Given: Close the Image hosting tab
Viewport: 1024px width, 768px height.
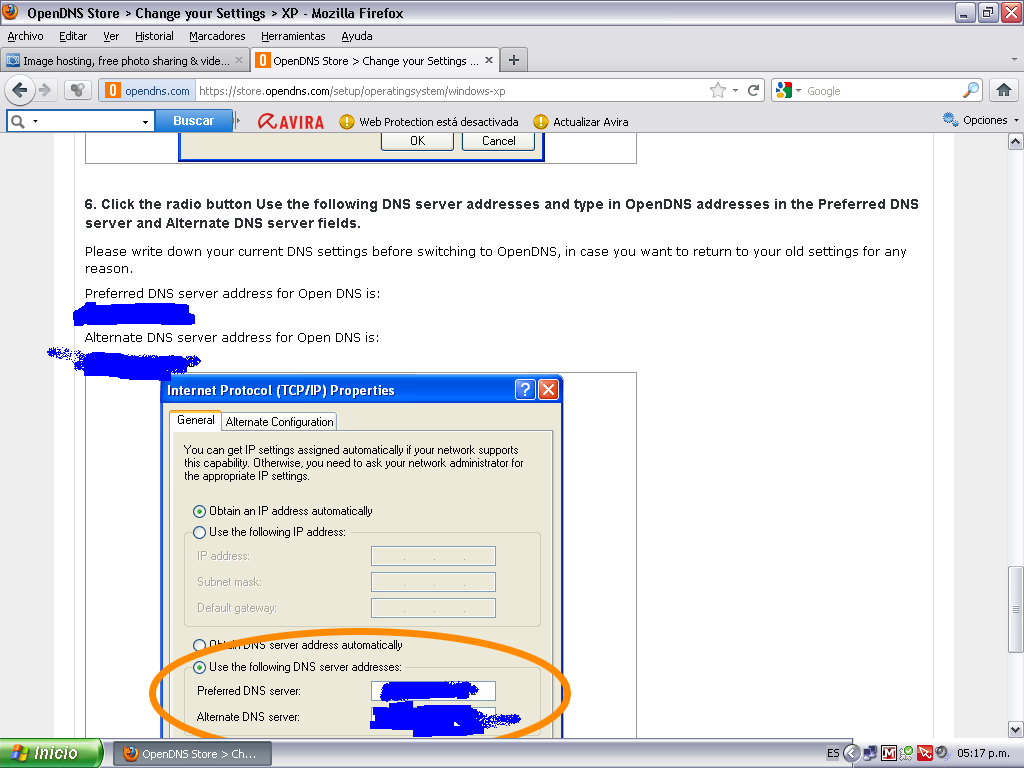Looking at the screenshot, I should pyautogui.click(x=238, y=60).
